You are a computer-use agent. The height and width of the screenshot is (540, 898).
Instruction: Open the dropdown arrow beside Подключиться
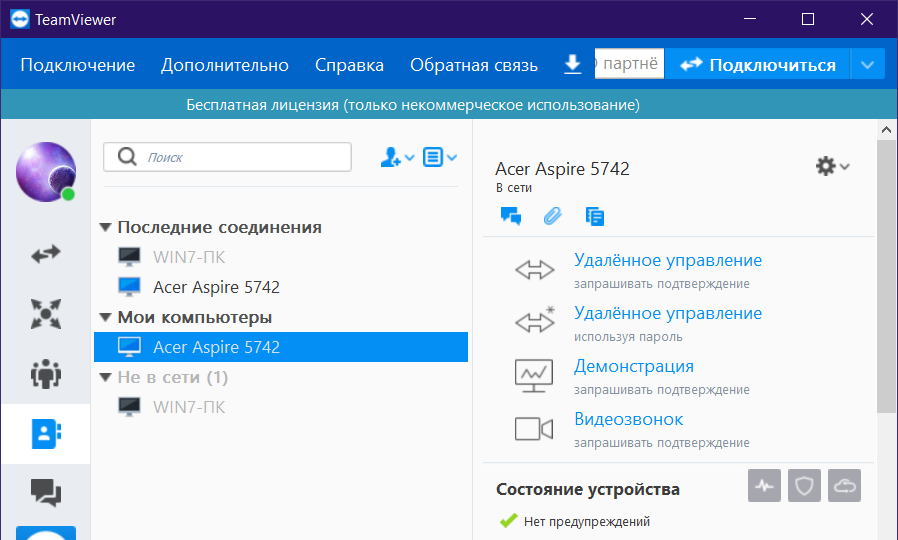point(867,65)
